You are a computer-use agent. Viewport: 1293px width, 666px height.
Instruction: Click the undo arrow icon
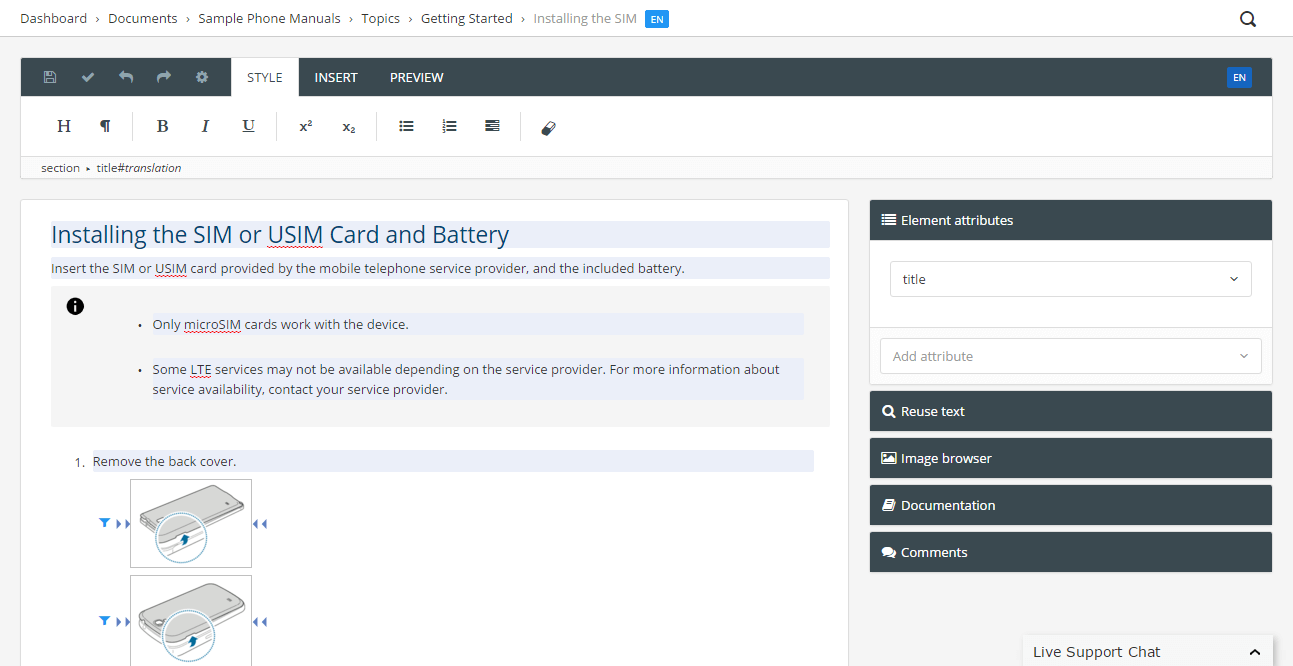(126, 77)
